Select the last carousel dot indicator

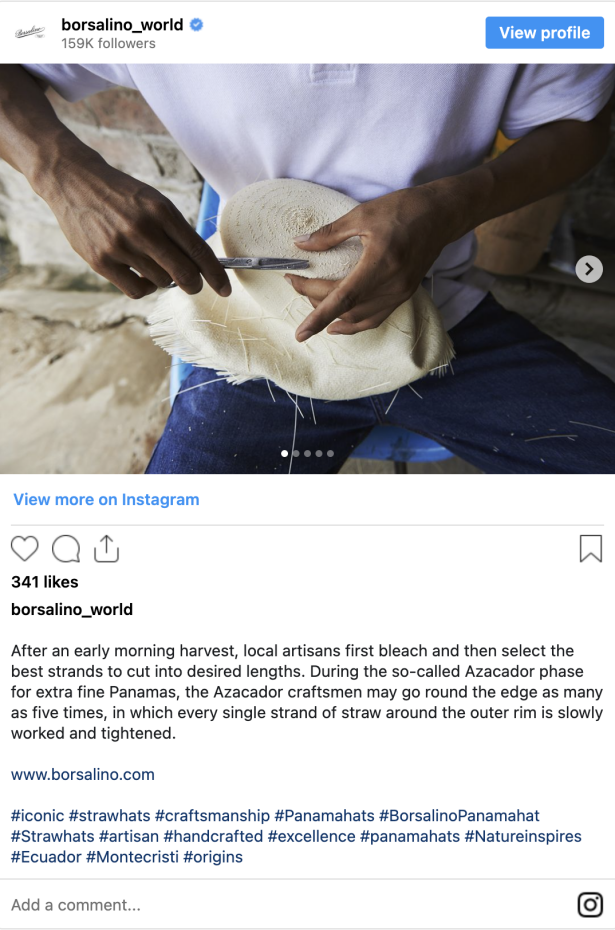click(x=330, y=453)
